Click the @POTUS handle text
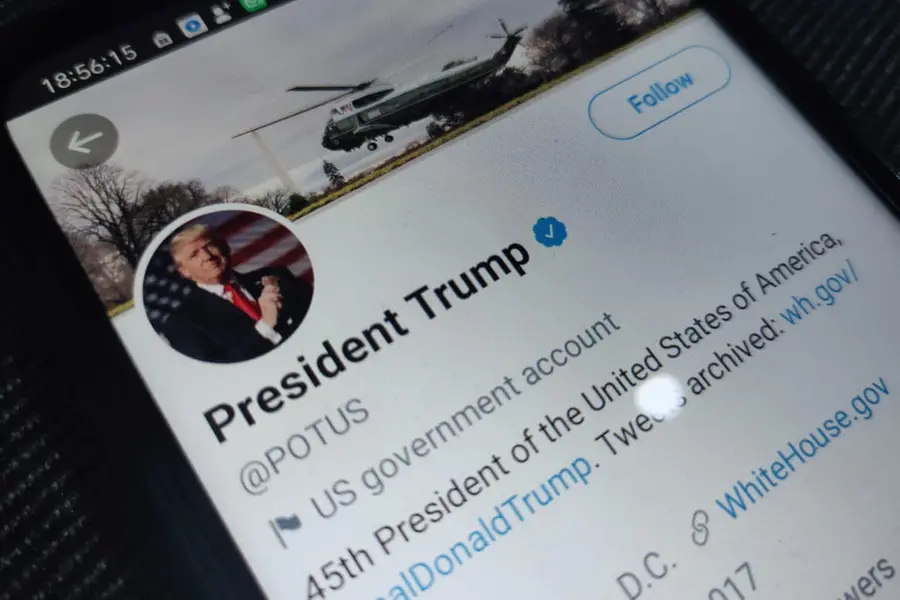This screenshot has width=900, height=600. (304, 445)
